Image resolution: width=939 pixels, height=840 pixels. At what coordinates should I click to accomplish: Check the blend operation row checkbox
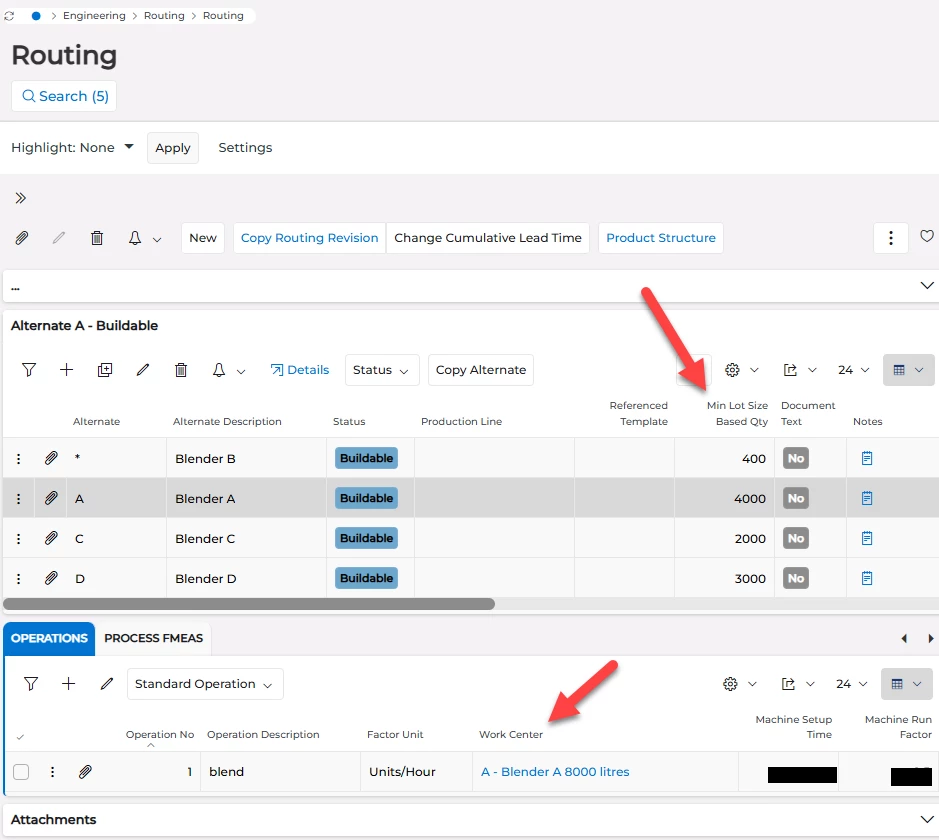coord(21,772)
